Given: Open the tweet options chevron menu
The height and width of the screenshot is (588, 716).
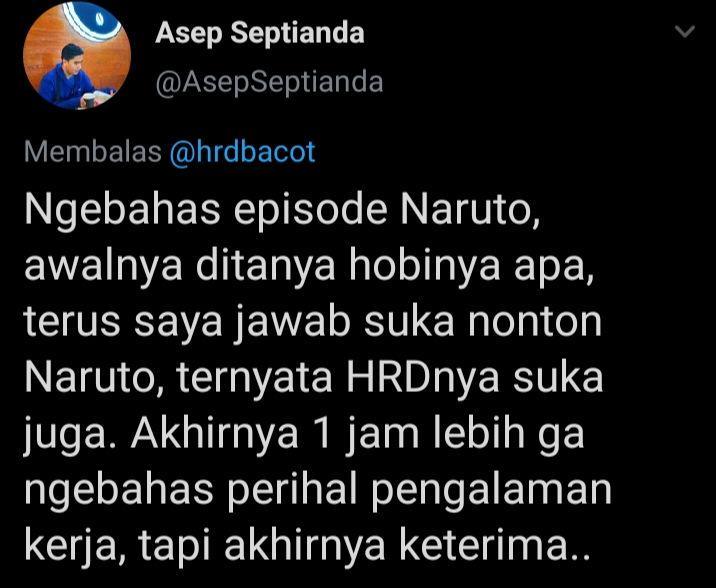Looking at the screenshot, I should (x=684, y=32).
